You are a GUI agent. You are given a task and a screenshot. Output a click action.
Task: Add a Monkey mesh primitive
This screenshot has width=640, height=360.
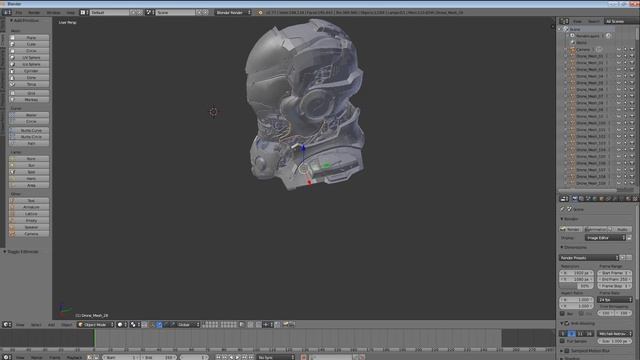[29, 100]
